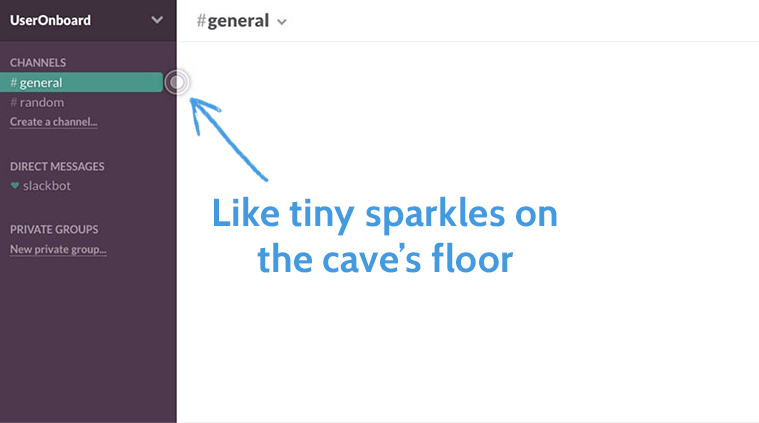The height and width of the screenshot is (423, 759).
Task: Click the hash symbol in the channel header title
Action: coord(201,20)
